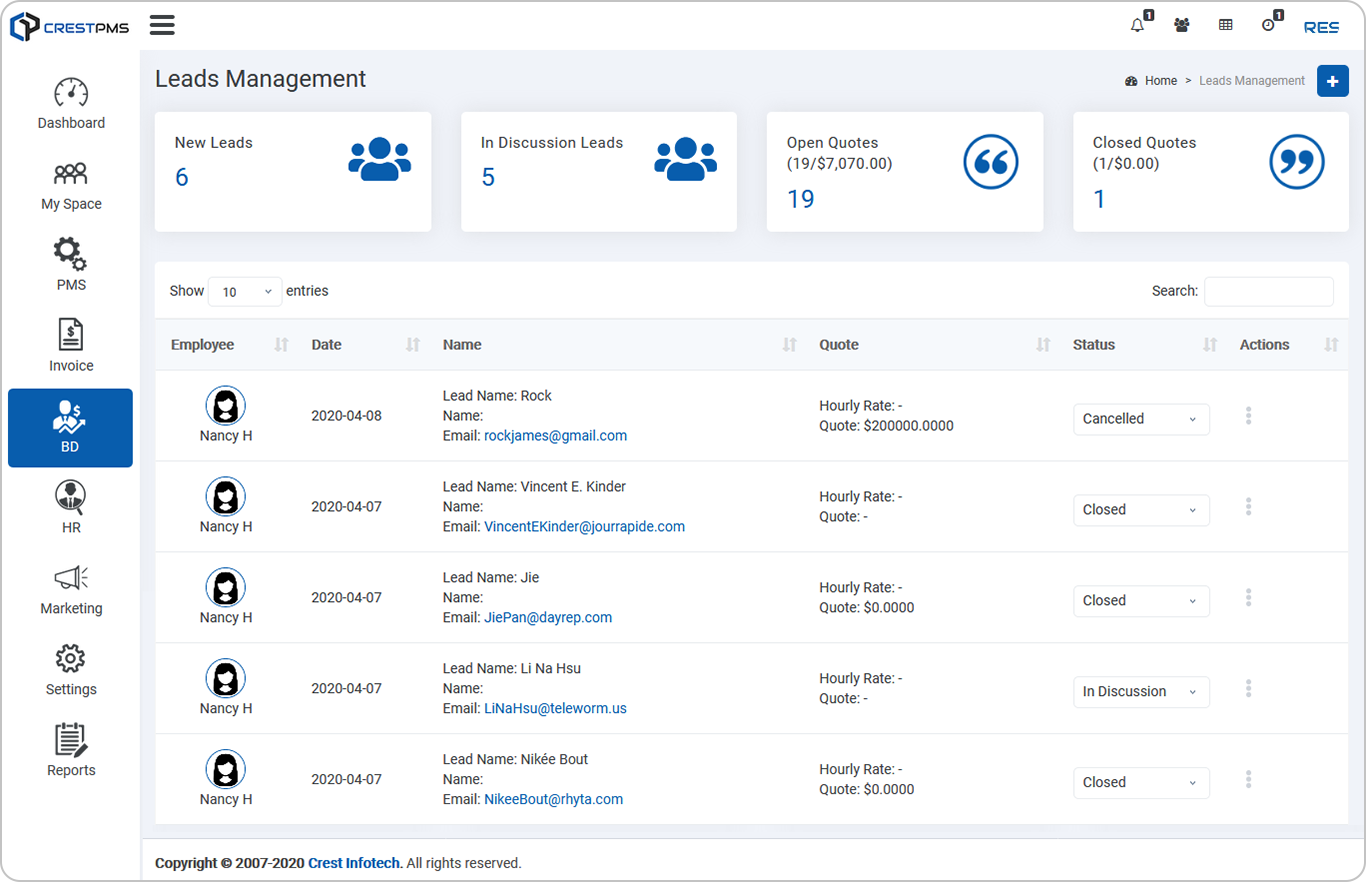
Task: Open actions menu for Rock lead
Action: (x=1248, y=416)
